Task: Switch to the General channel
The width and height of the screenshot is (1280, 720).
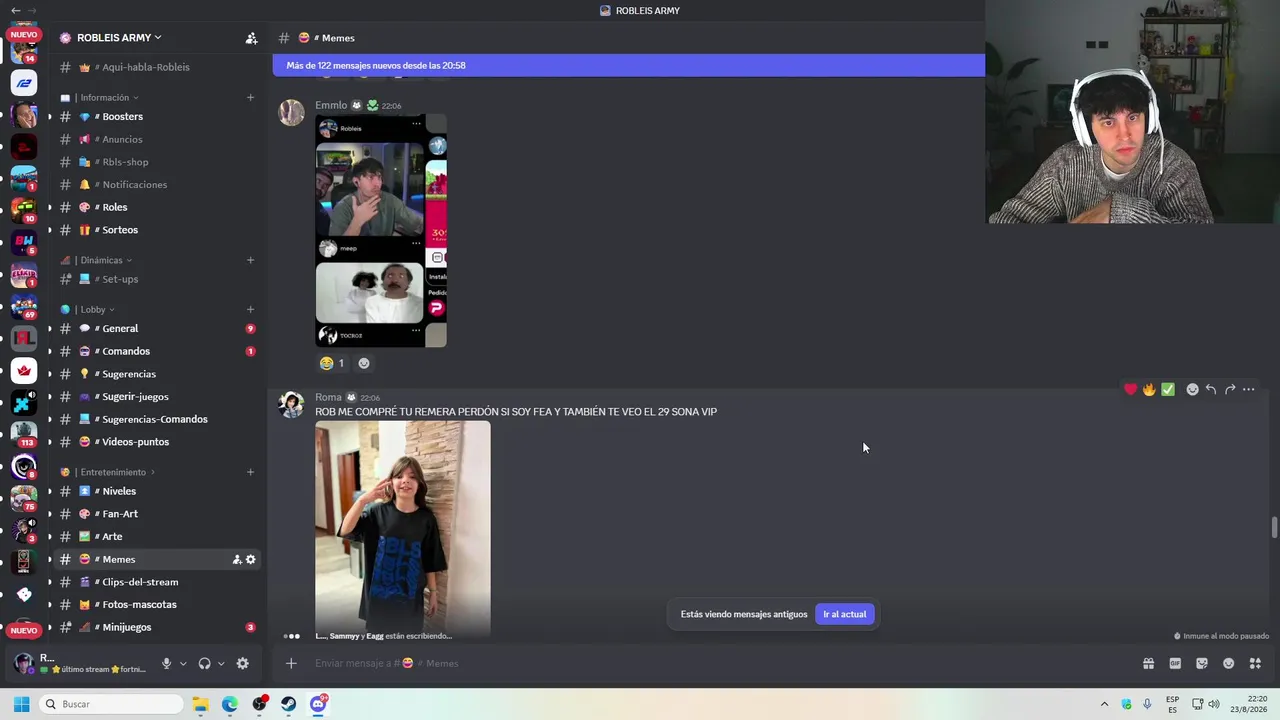Action: click(155, 328)
